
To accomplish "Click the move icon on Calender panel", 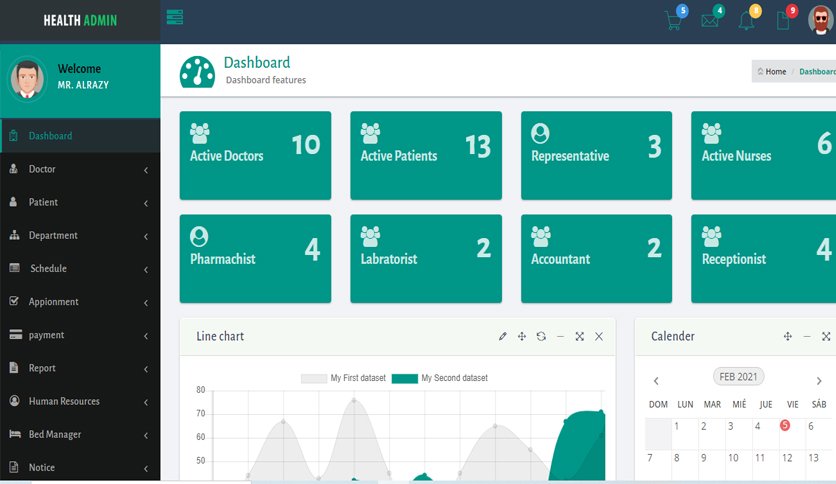I will point(787,336).
